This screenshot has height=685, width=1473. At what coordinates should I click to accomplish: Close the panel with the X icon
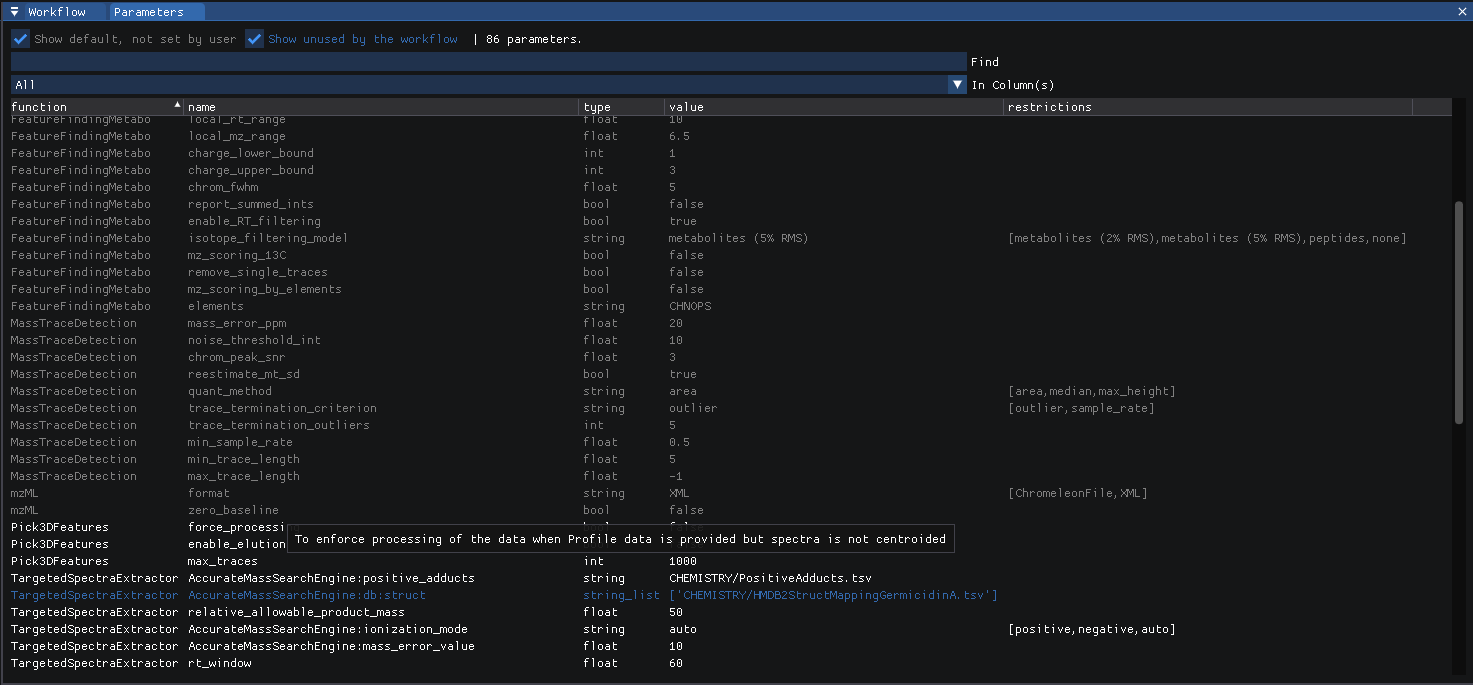1462,12
